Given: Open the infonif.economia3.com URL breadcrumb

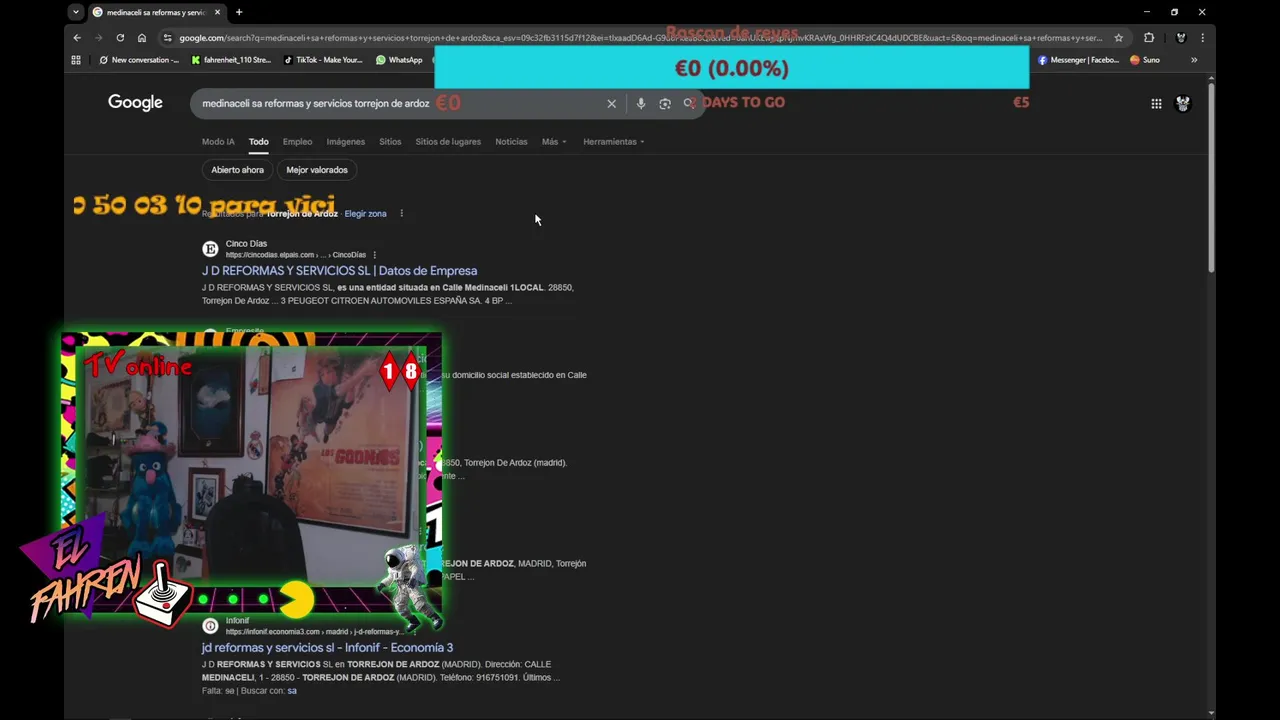Looking at the screenshot, I should point(313,632).
